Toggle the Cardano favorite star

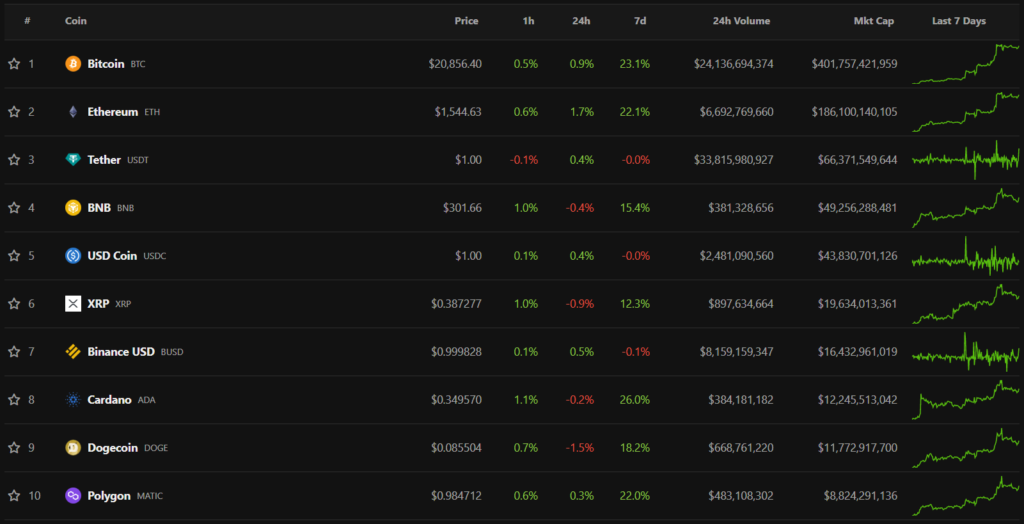coord(14,400)
